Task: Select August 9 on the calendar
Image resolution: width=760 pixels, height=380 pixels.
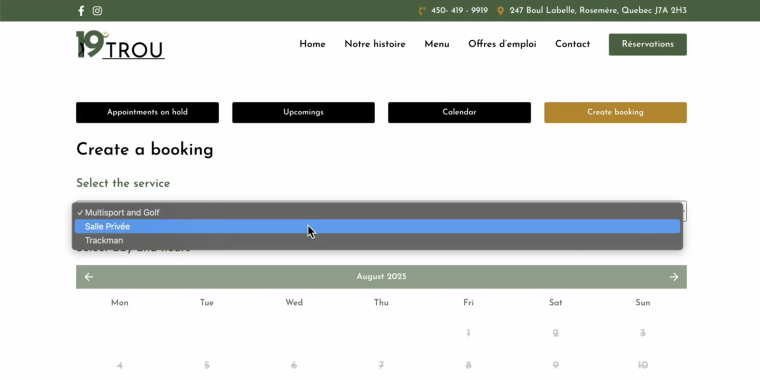Action: [555, 365]
